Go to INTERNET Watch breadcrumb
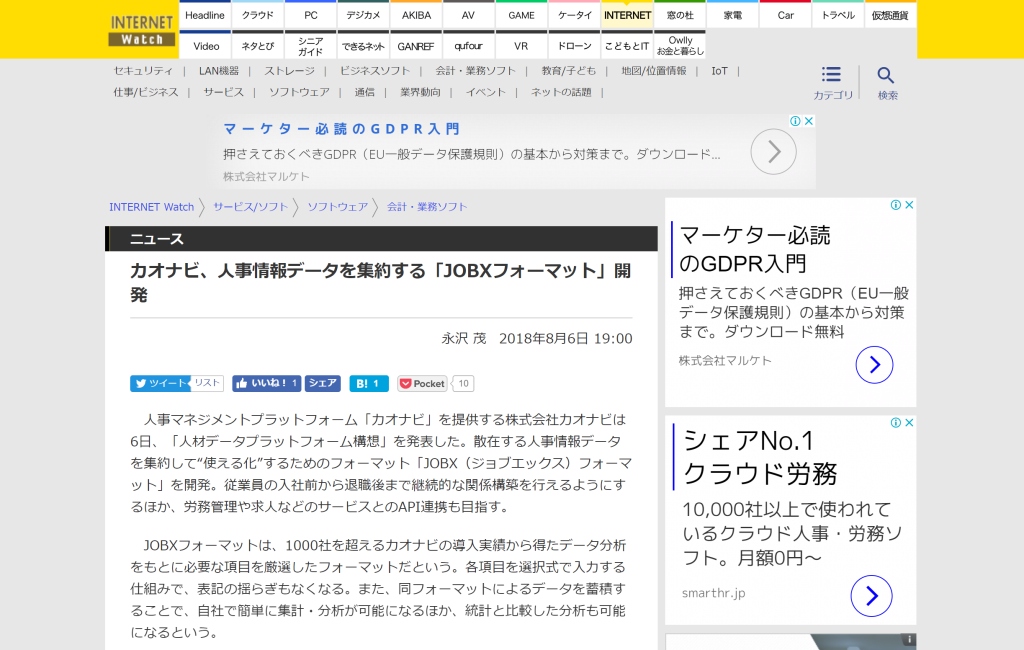Screen dimensions: 1024x650 coord(152,206)
